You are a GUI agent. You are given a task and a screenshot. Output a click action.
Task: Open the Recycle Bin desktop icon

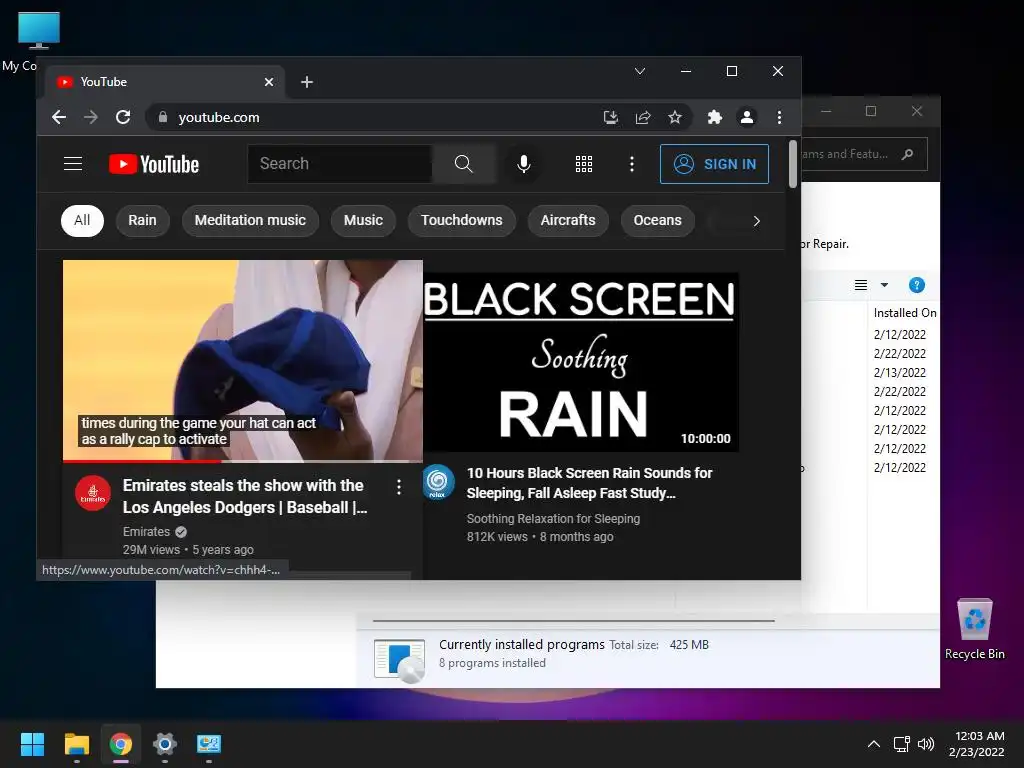point(974,629)
